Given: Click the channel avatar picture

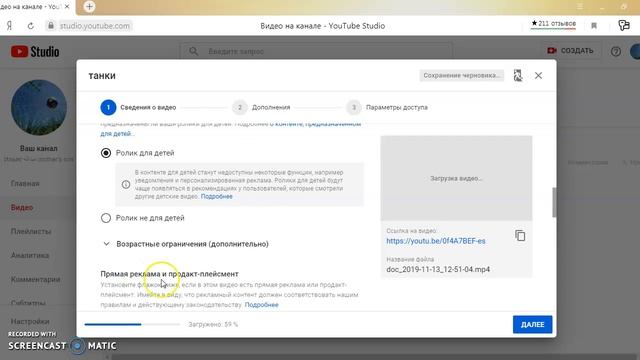Looking at the screenshot, I should [39, 107].
